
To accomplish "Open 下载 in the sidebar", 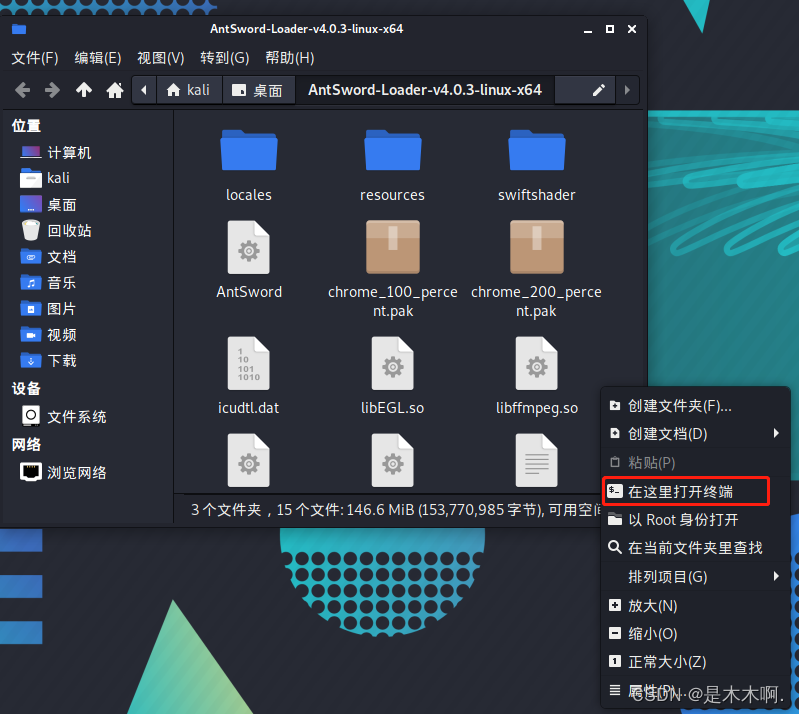I will [48, 360].
